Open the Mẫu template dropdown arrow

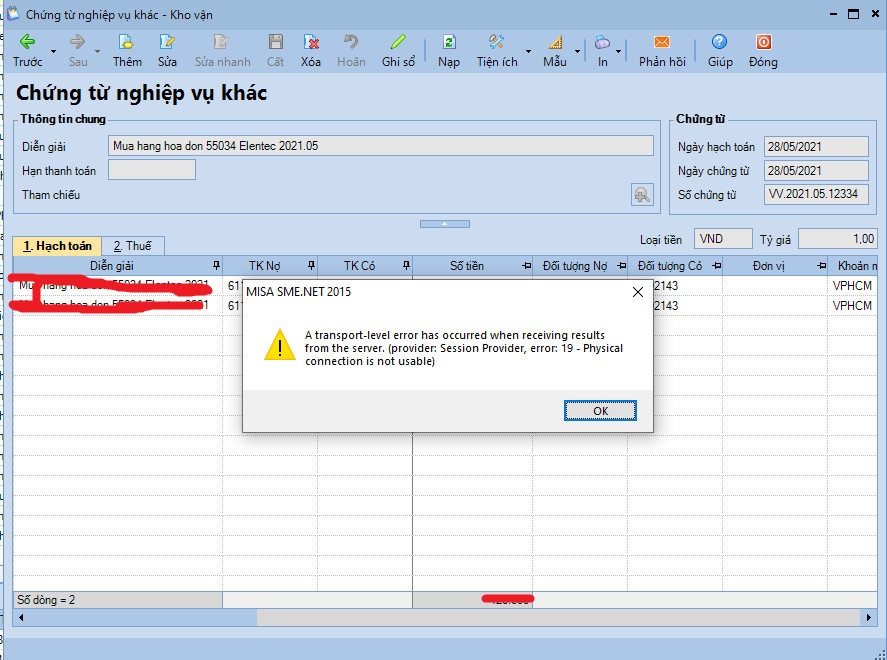[x=577, y=50]
